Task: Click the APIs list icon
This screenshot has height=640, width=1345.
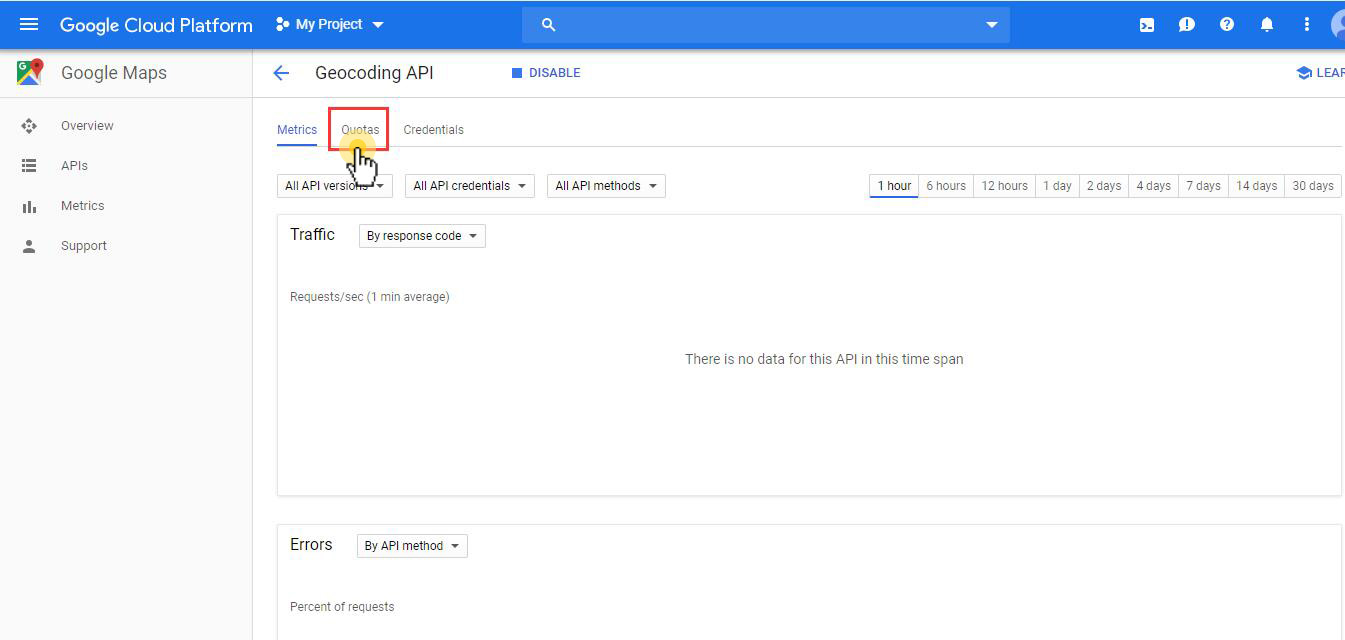Action: pos(29,166)
